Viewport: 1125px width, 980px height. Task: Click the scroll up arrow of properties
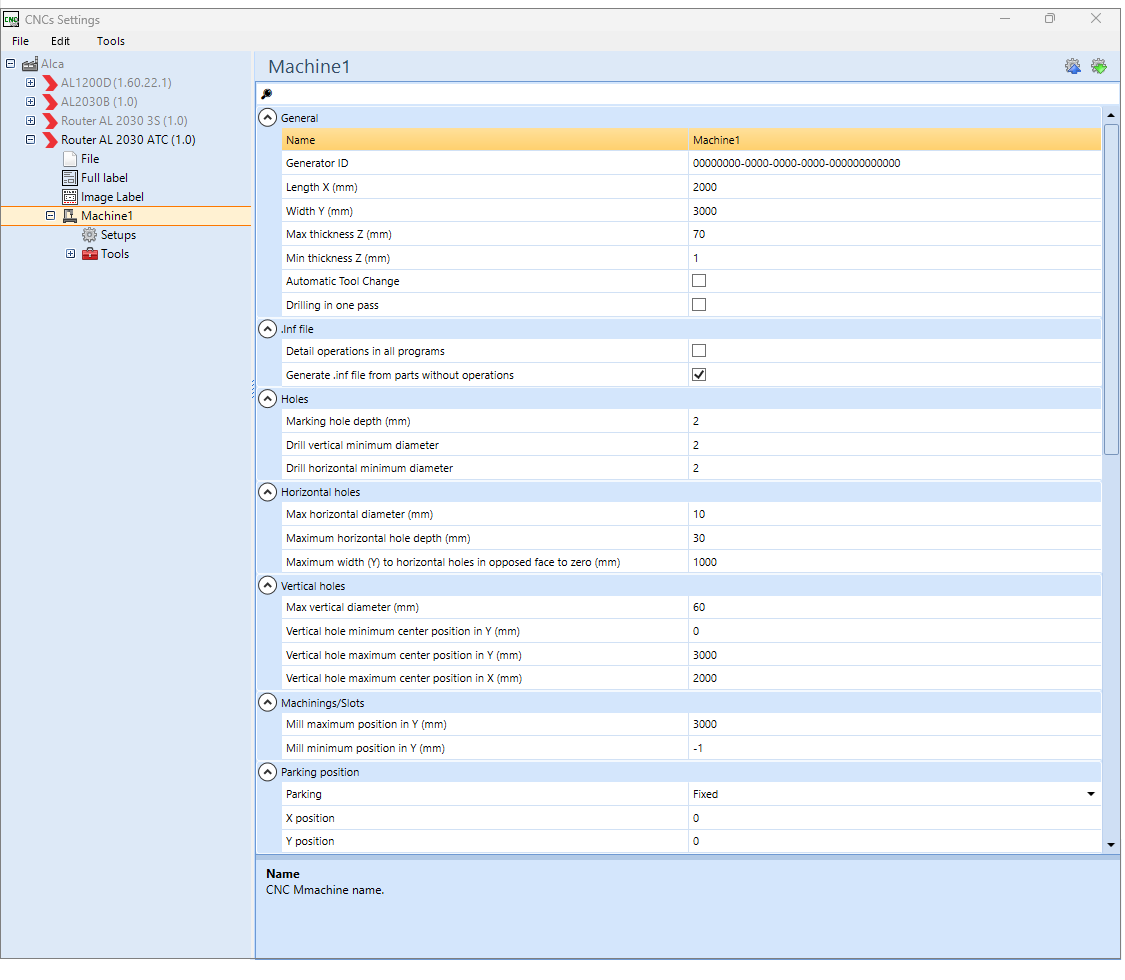pyautogui.click(x=1111, y=115)
